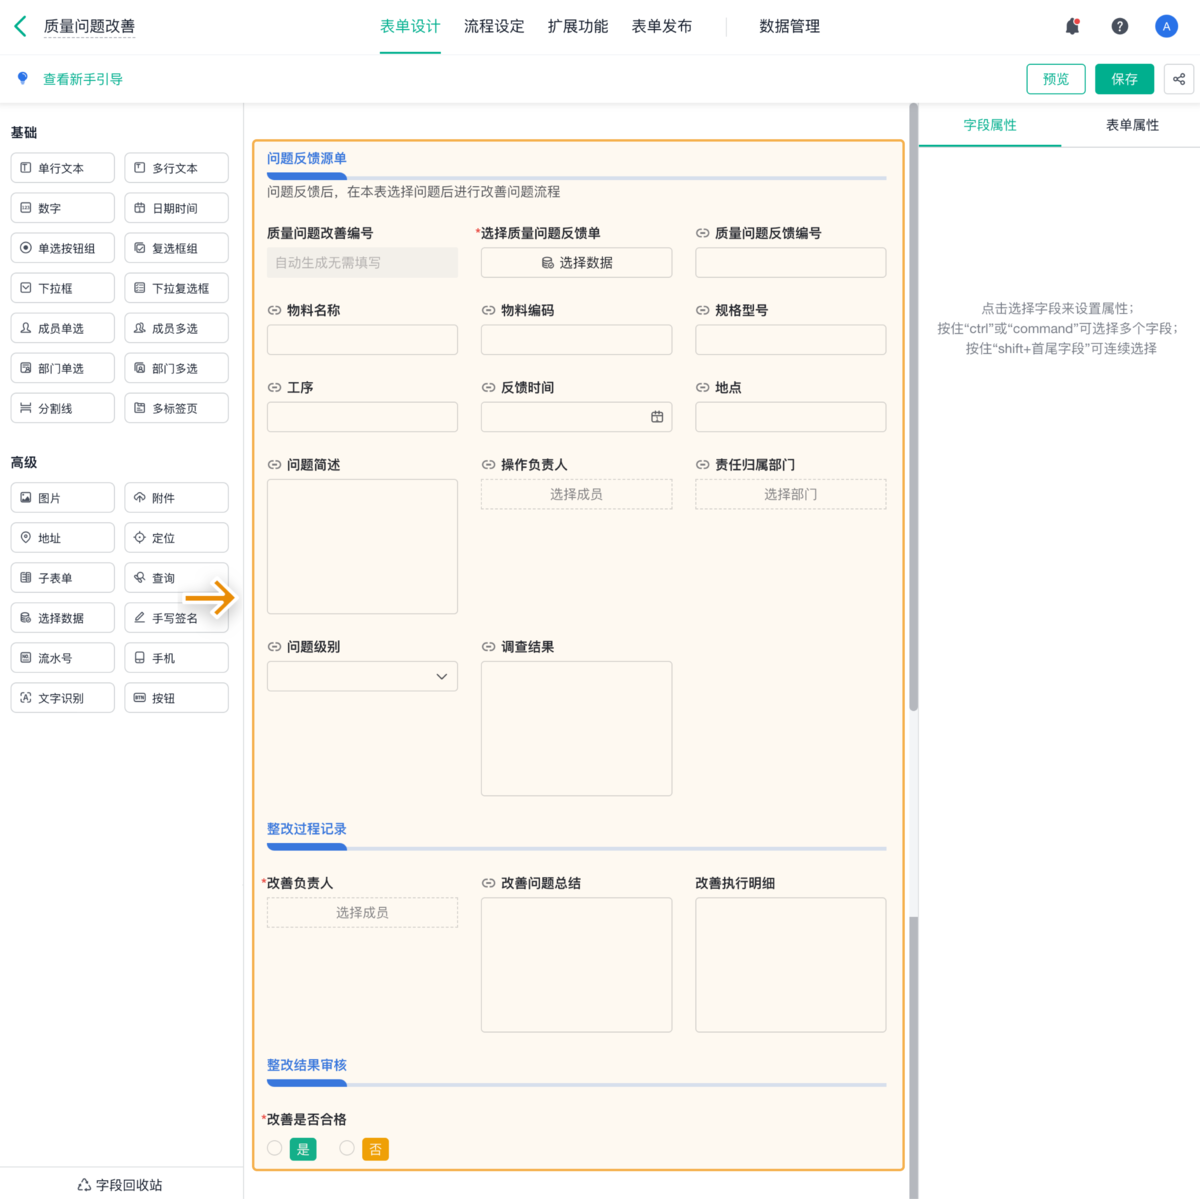Add a 定位 field
This screenshot has width=1200, height=1199.
pos(177,538)
